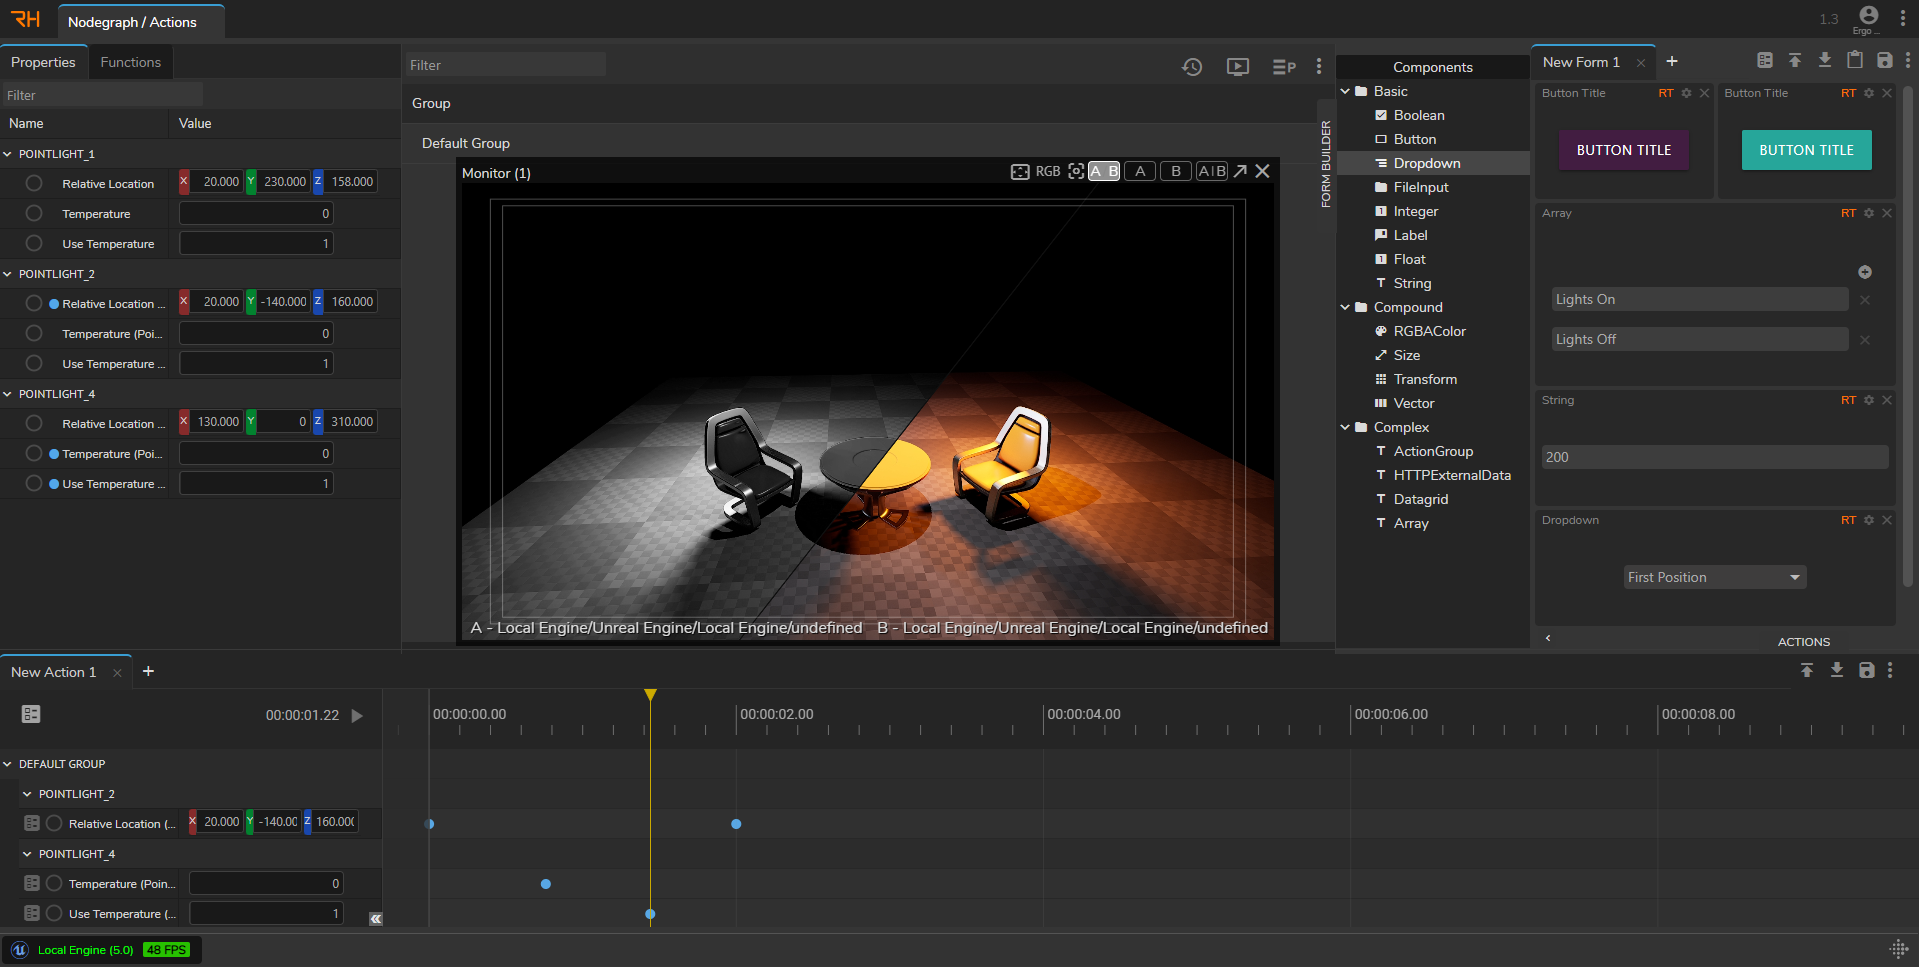Click the clipboard paste icon in form toolbar
Viewport: 1919px width, 967px height.
coord(1855,61)
